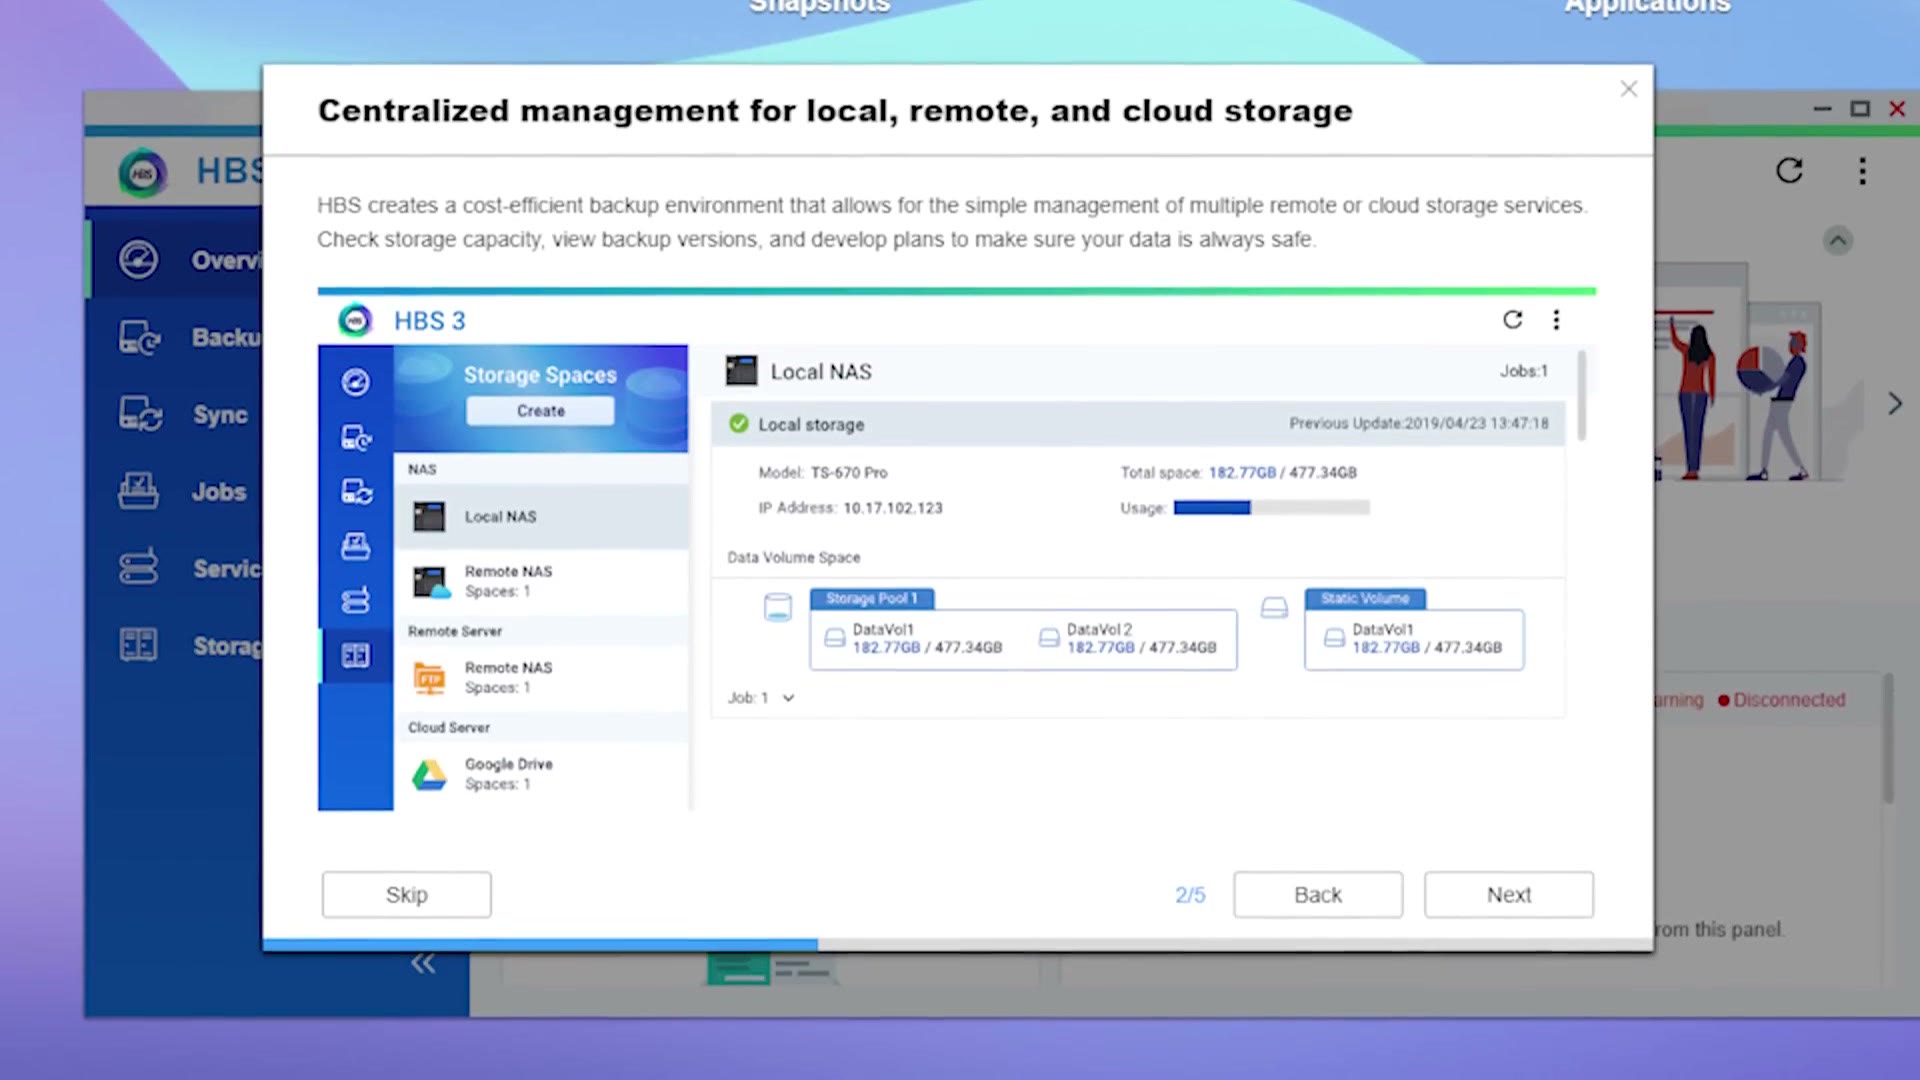1920x1080 pixels.
Task: Click the FTP server icon
Action: click(x=429, y=678)
